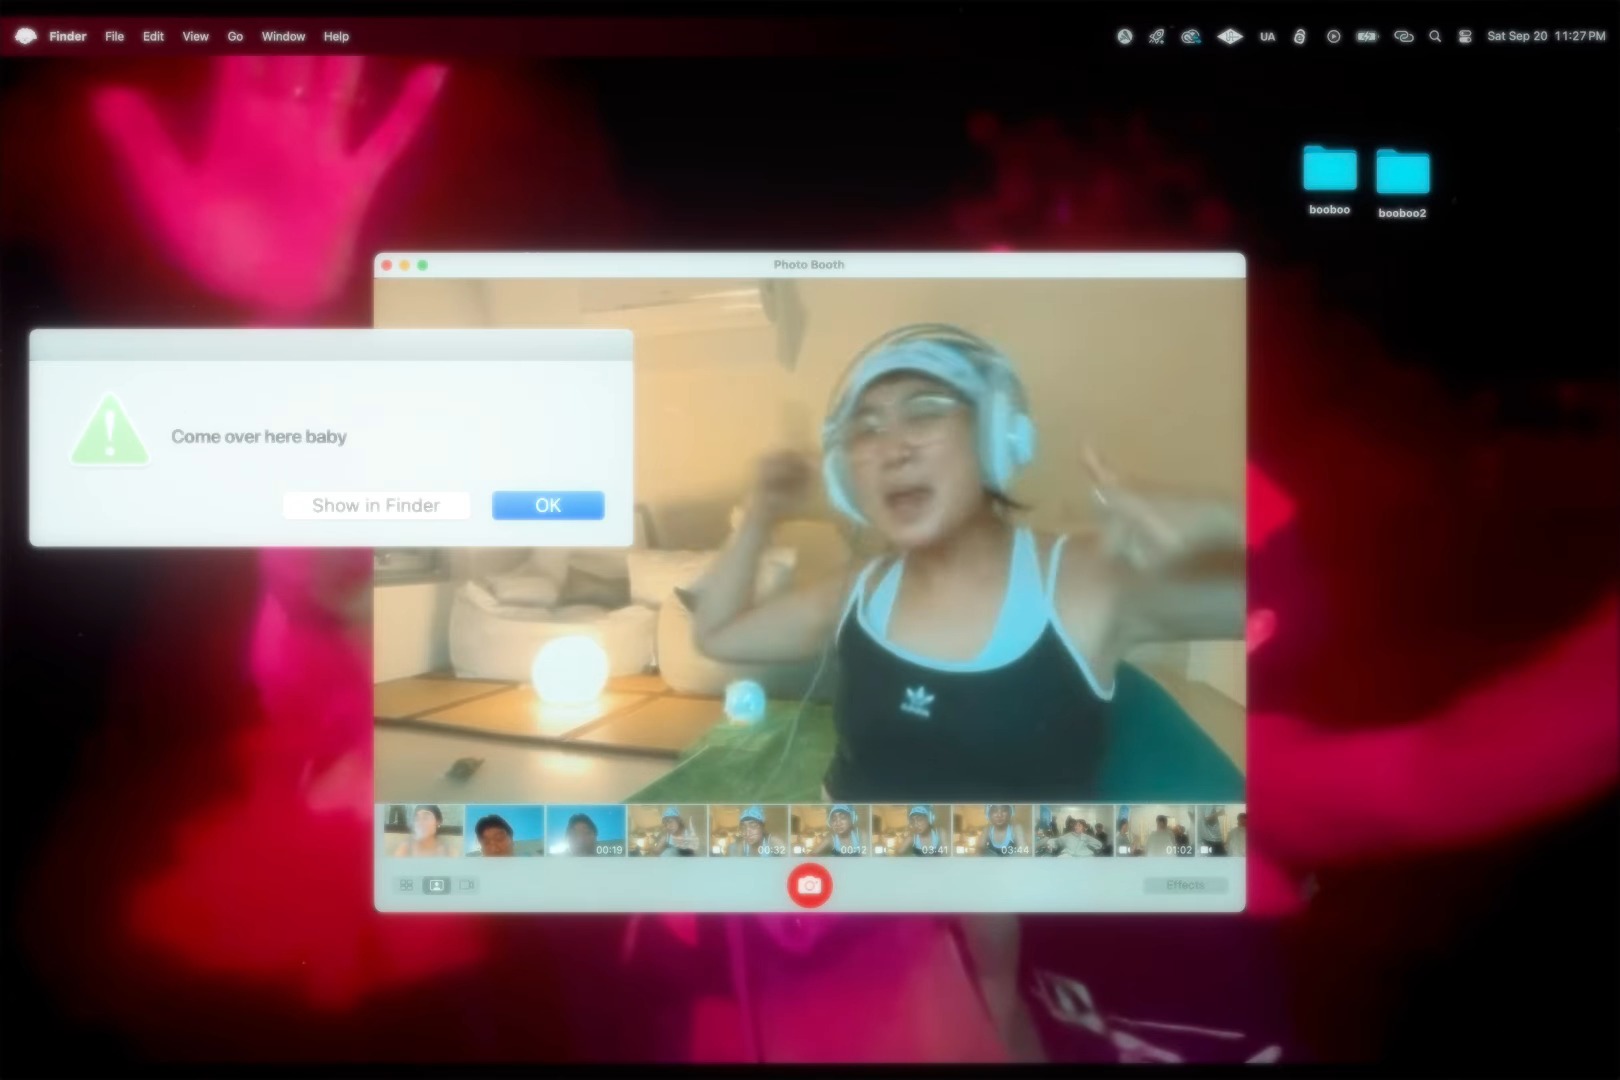Click the battery charging status icon
Image resolution: width=1620 pixels, height=1080 pixels.
(1367, 36)
